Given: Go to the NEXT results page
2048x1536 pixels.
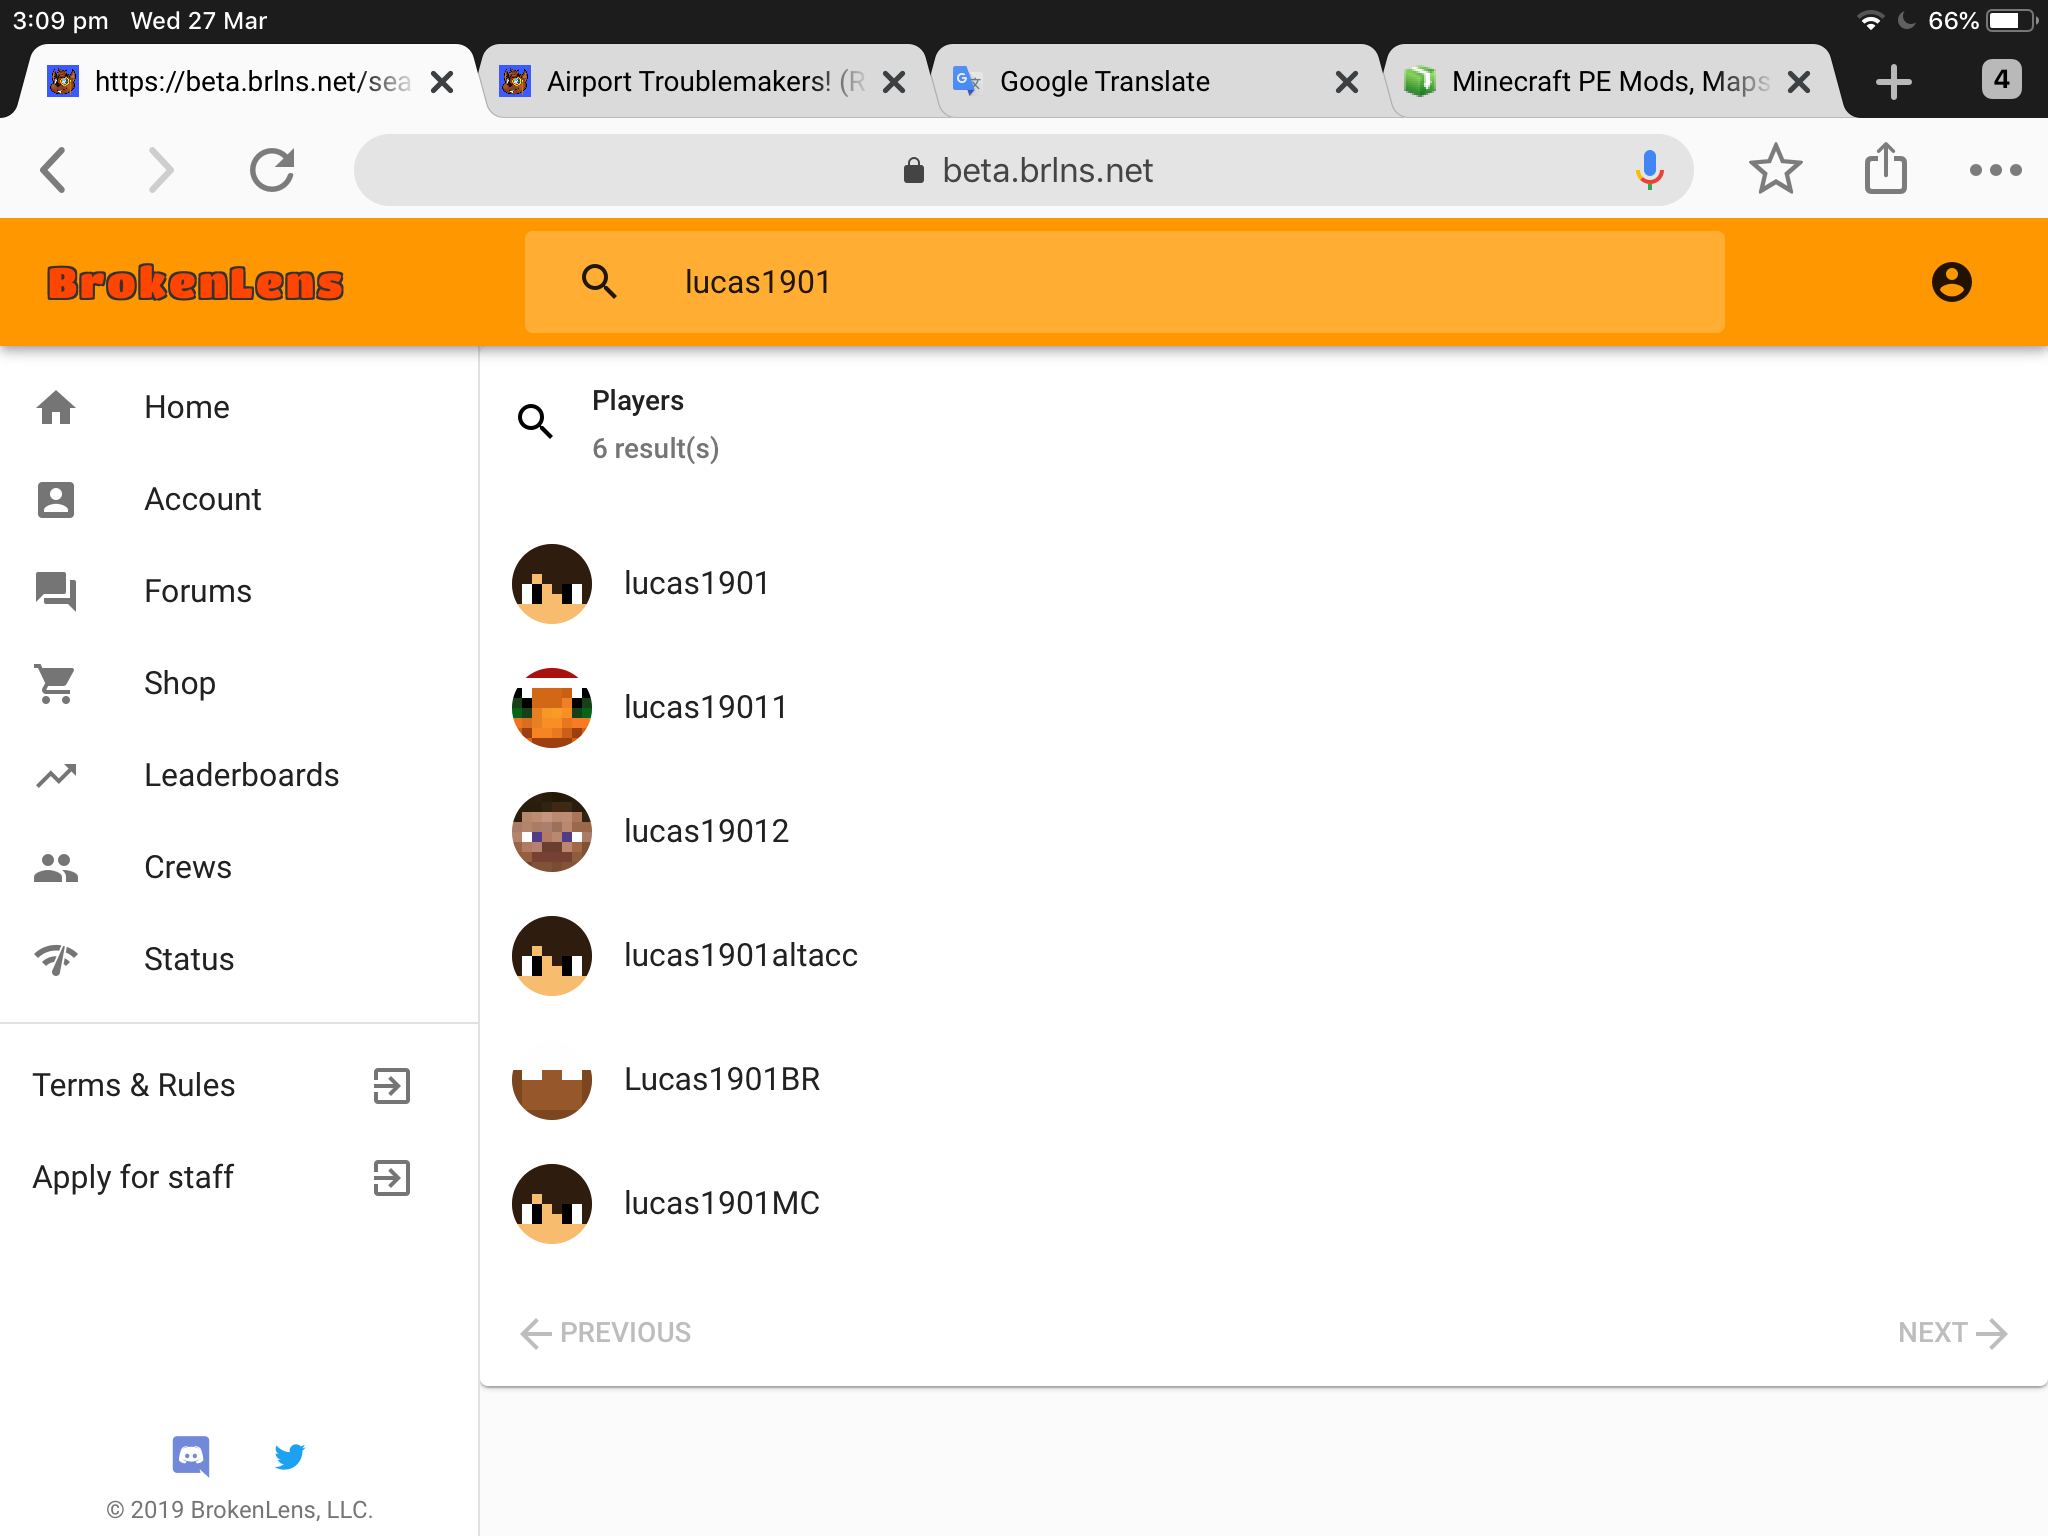Looking at the screenshot, I should [x=1952, y=1332].
